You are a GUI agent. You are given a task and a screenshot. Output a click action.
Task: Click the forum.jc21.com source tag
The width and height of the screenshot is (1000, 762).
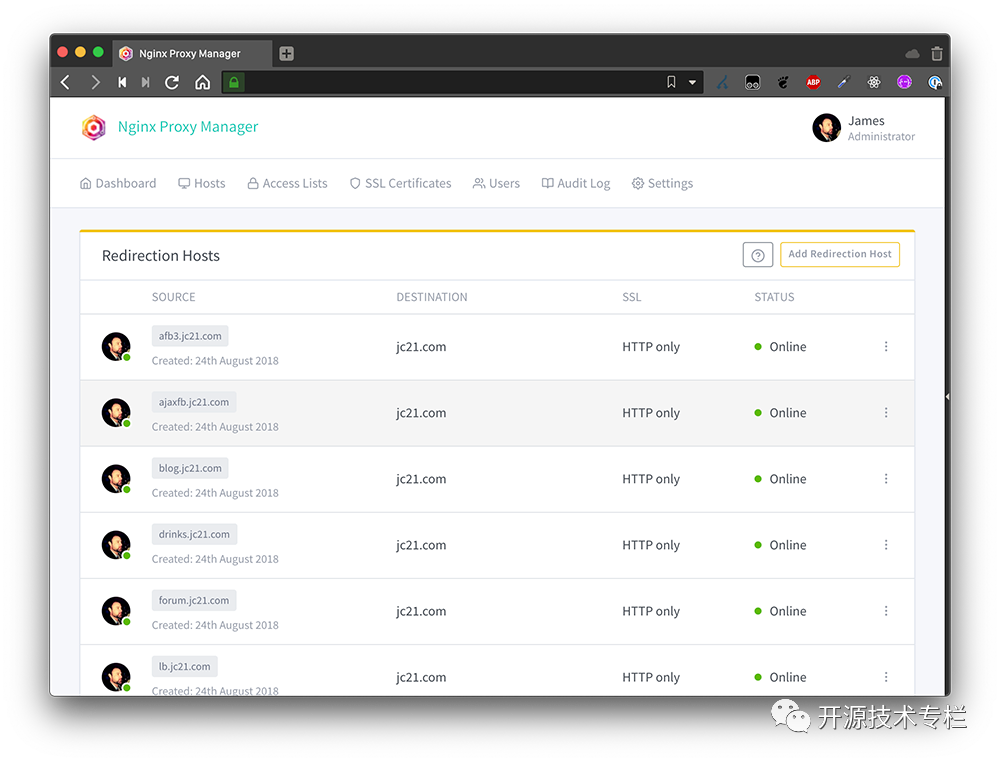click(194, 601)
